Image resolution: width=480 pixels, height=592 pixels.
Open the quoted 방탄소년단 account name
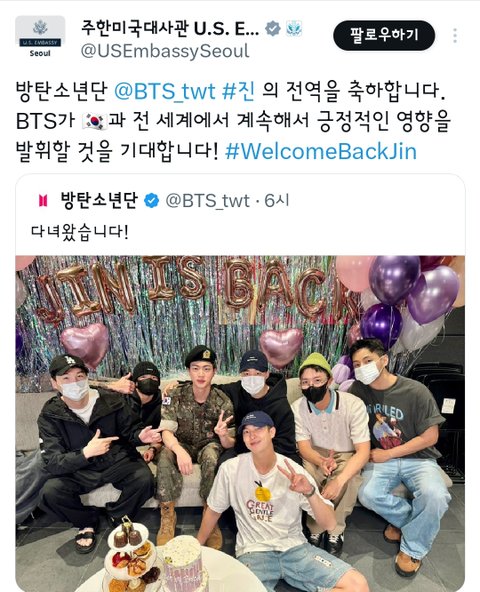(x=99, y=200)
